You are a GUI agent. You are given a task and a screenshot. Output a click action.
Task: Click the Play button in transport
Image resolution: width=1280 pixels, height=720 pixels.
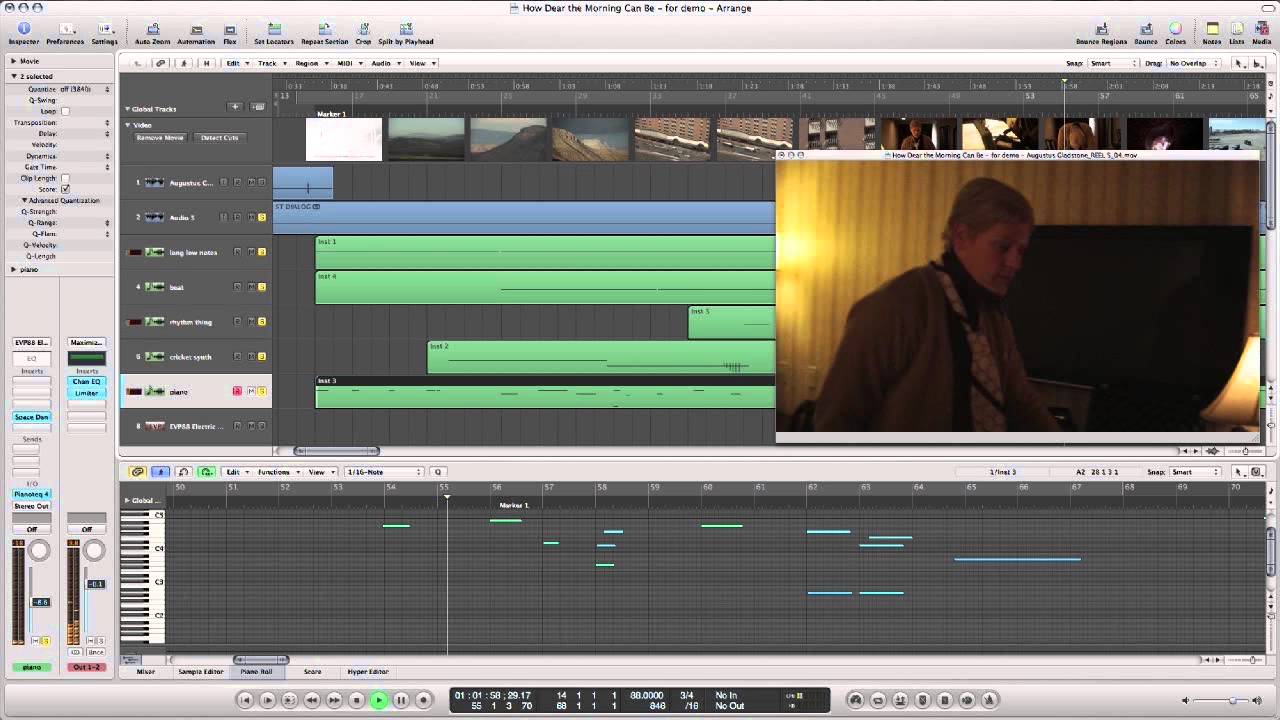[379, 700]
